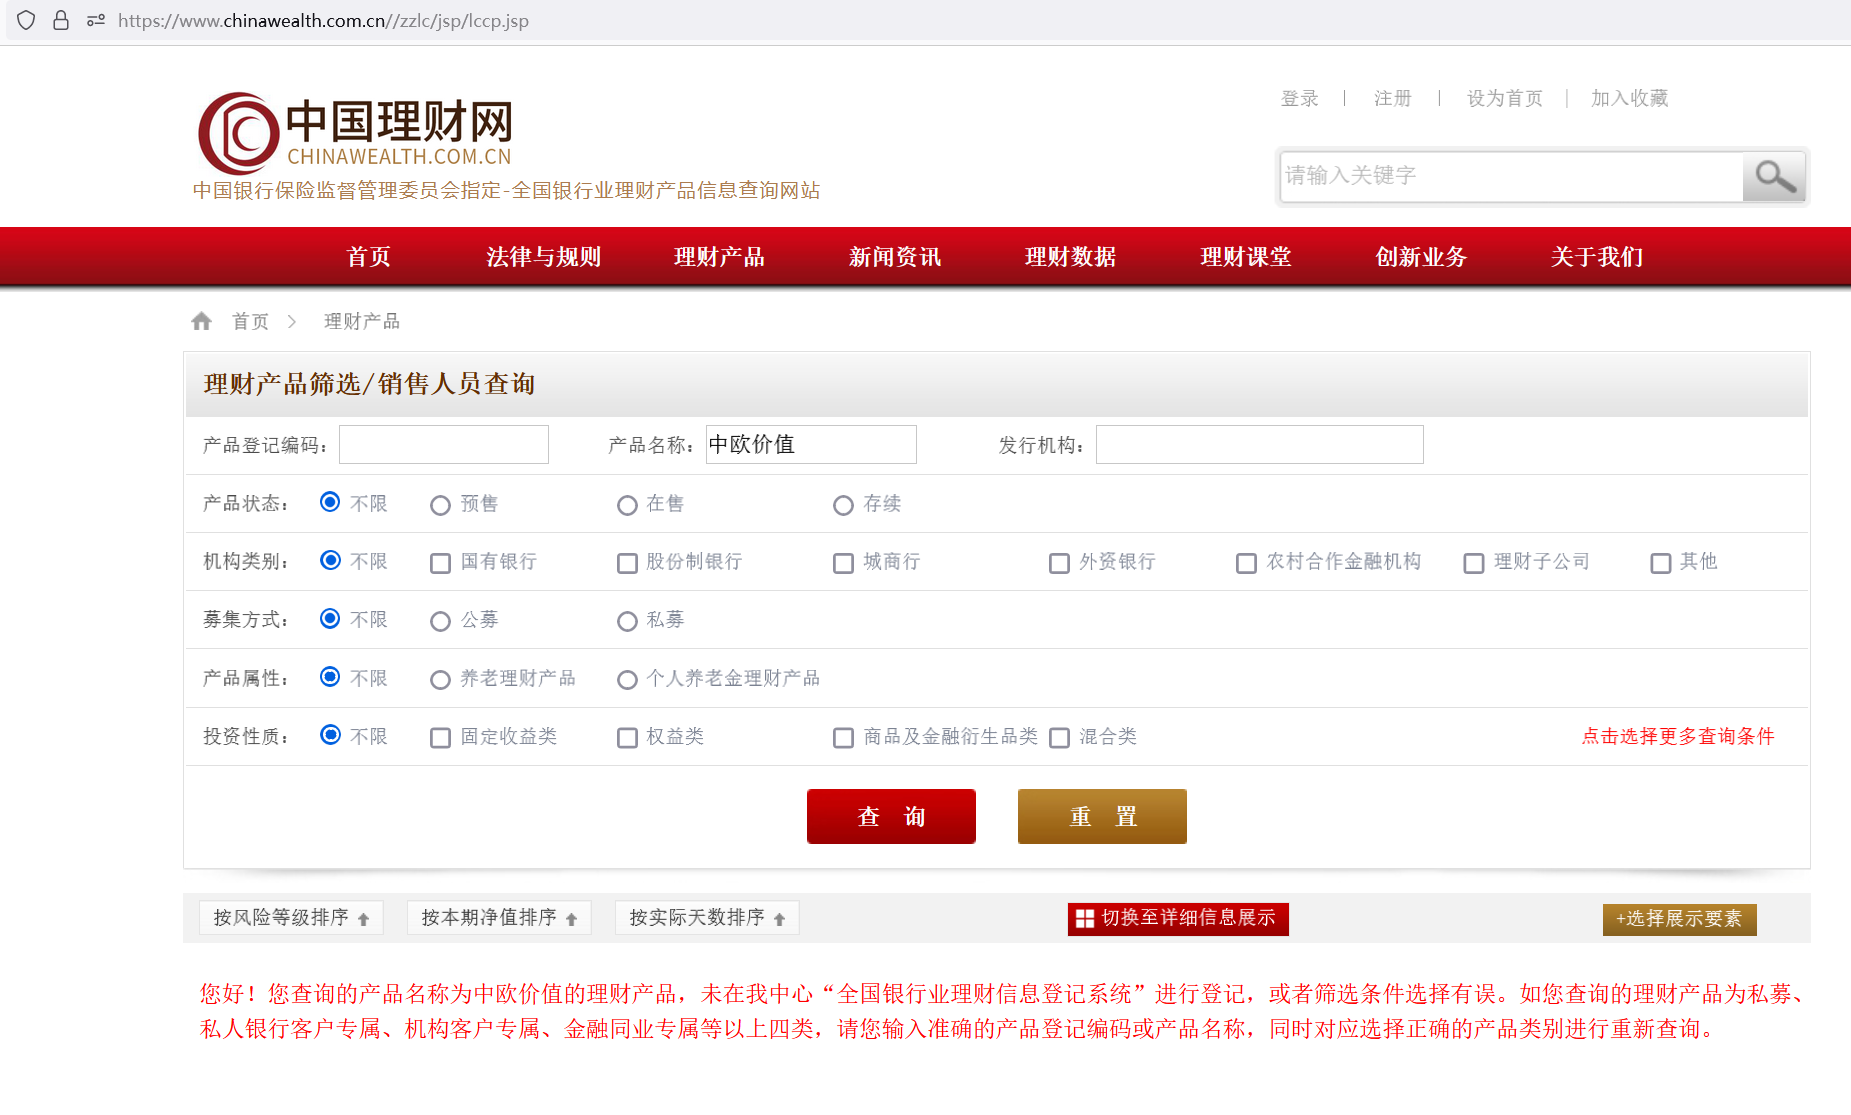Select 不限 for 投资性质

(x=330, y=734)
